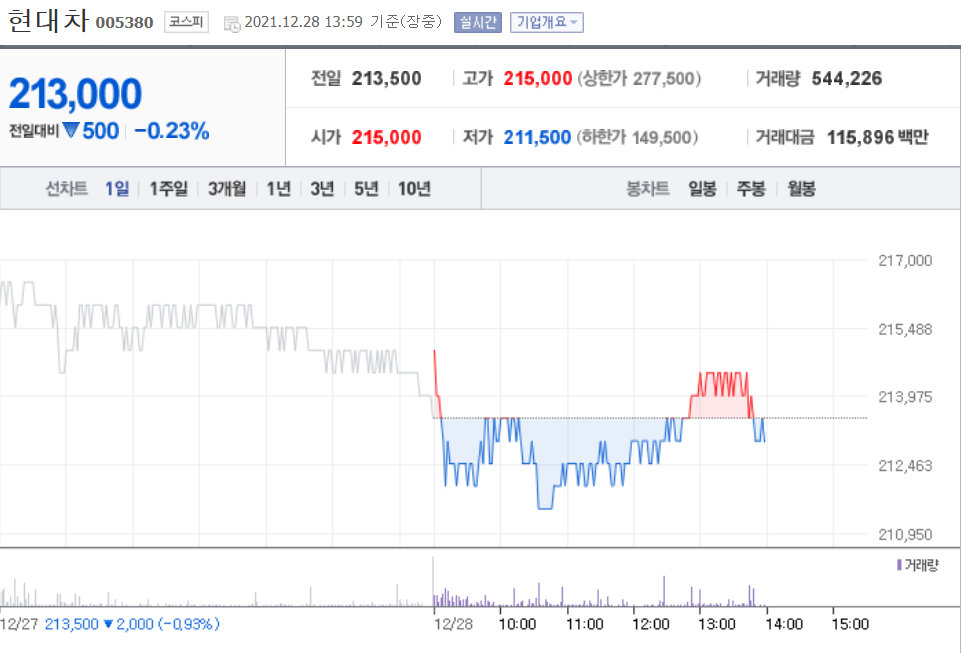
Task: Click the stock code 005380
Action: (x=124, y=23)
